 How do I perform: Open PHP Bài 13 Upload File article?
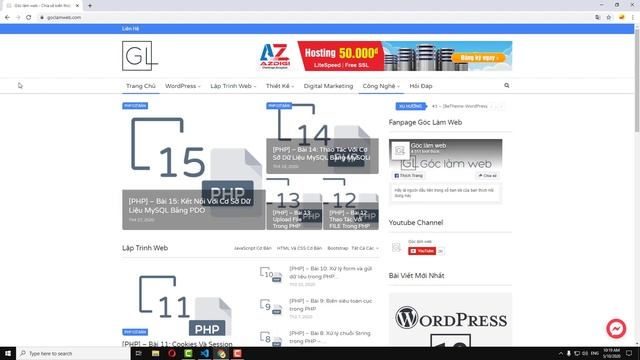point(292,219)
